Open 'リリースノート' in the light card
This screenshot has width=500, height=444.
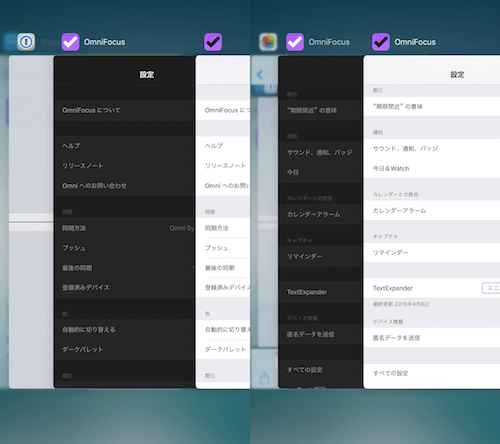tap(223, 166)
